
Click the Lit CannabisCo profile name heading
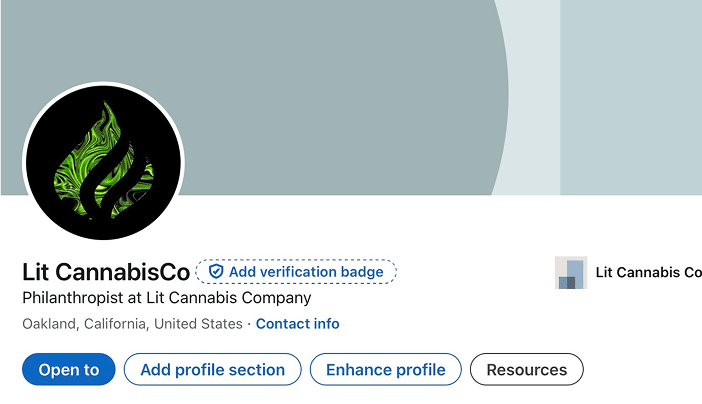(x=106, y=271)
